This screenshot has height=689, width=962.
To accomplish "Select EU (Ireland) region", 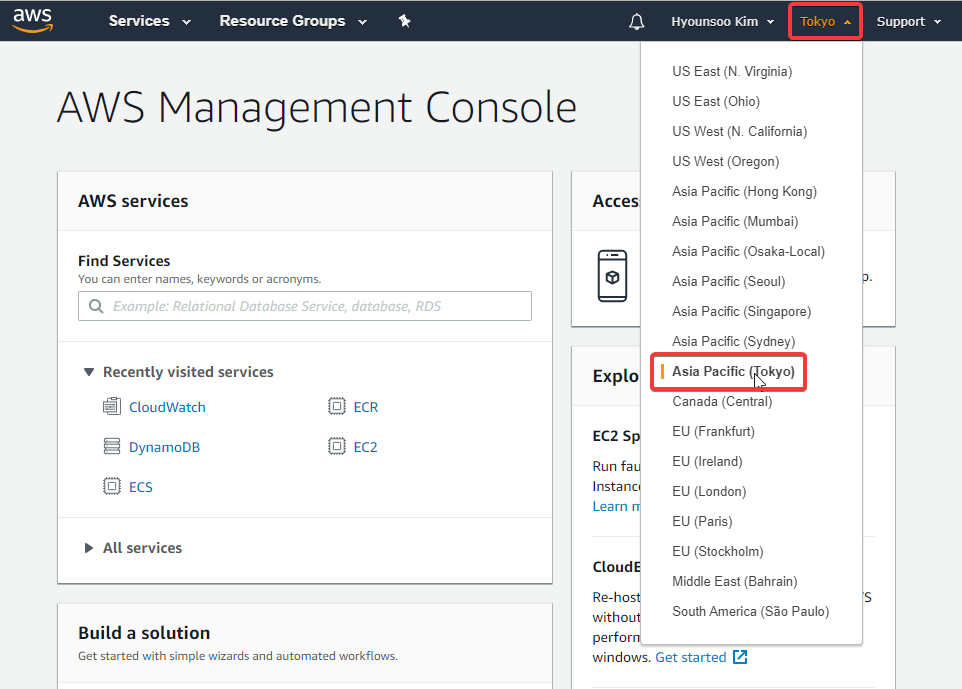I will (707, 461).
